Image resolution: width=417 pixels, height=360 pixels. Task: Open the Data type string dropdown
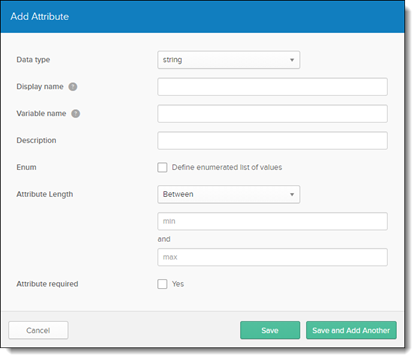[x=229, y=60]
